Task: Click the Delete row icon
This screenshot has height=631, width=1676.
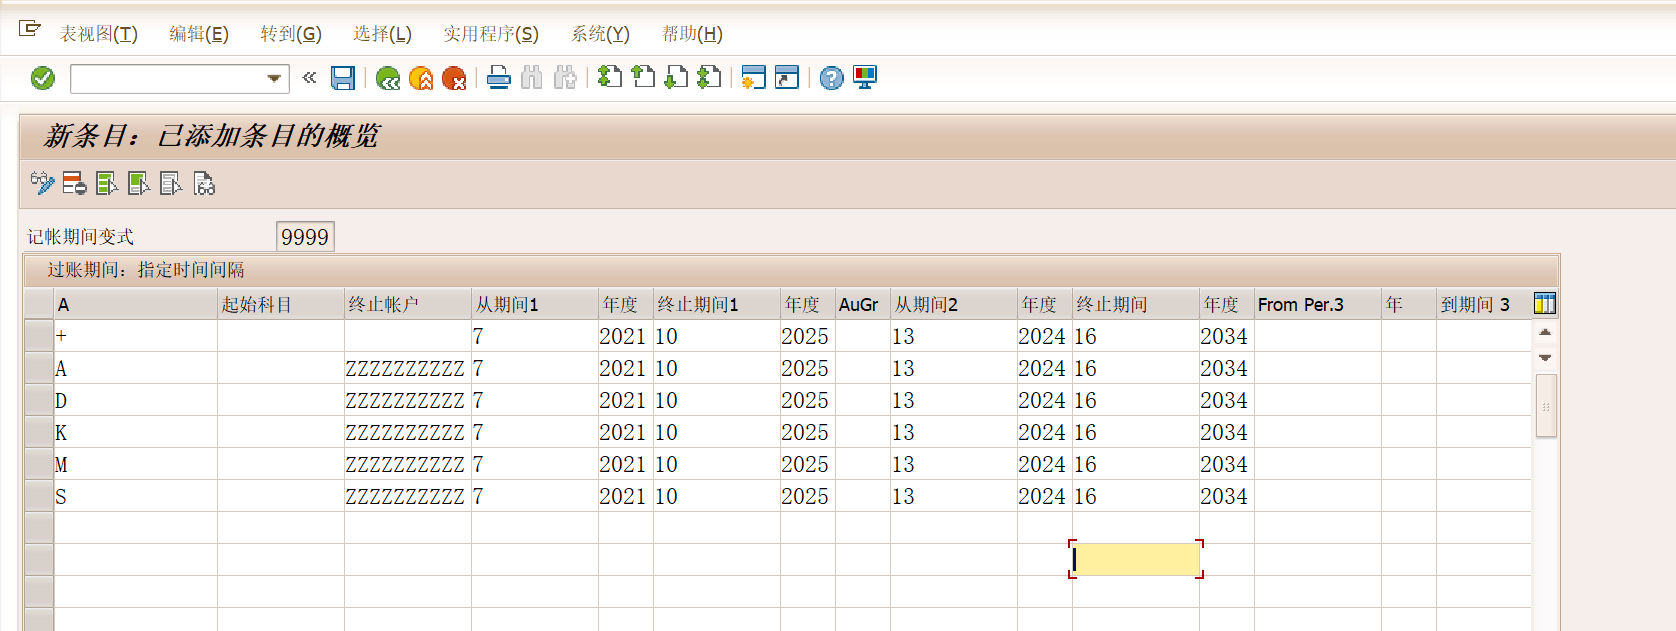Action: 74,183
